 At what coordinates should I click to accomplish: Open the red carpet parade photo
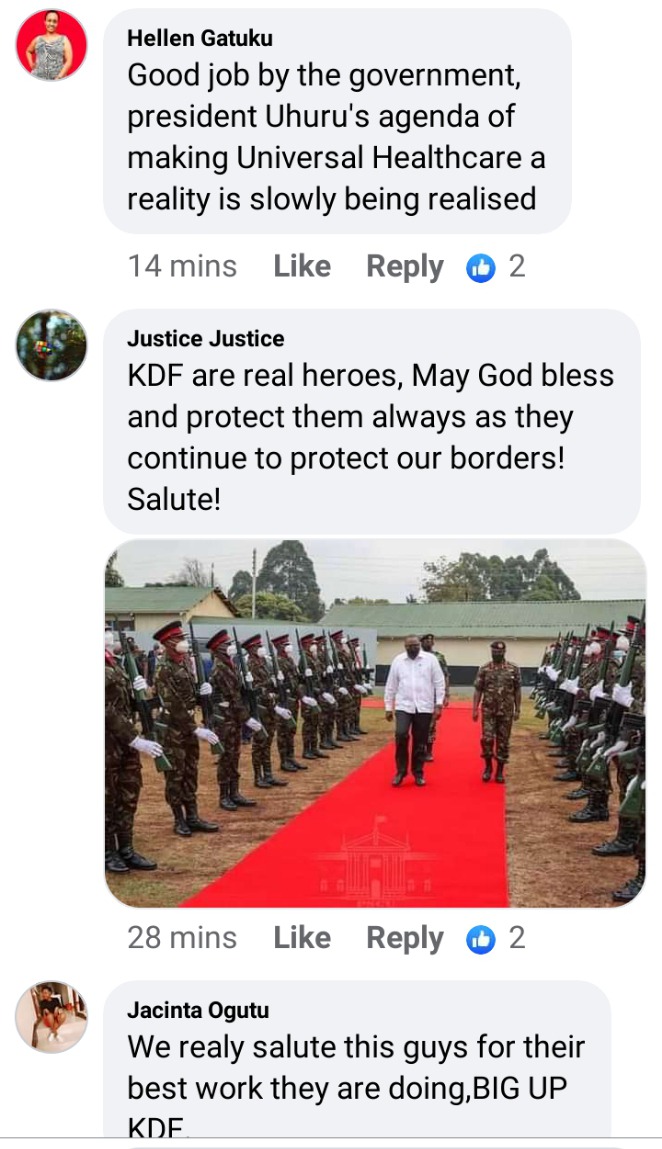[x=375, y=723]
